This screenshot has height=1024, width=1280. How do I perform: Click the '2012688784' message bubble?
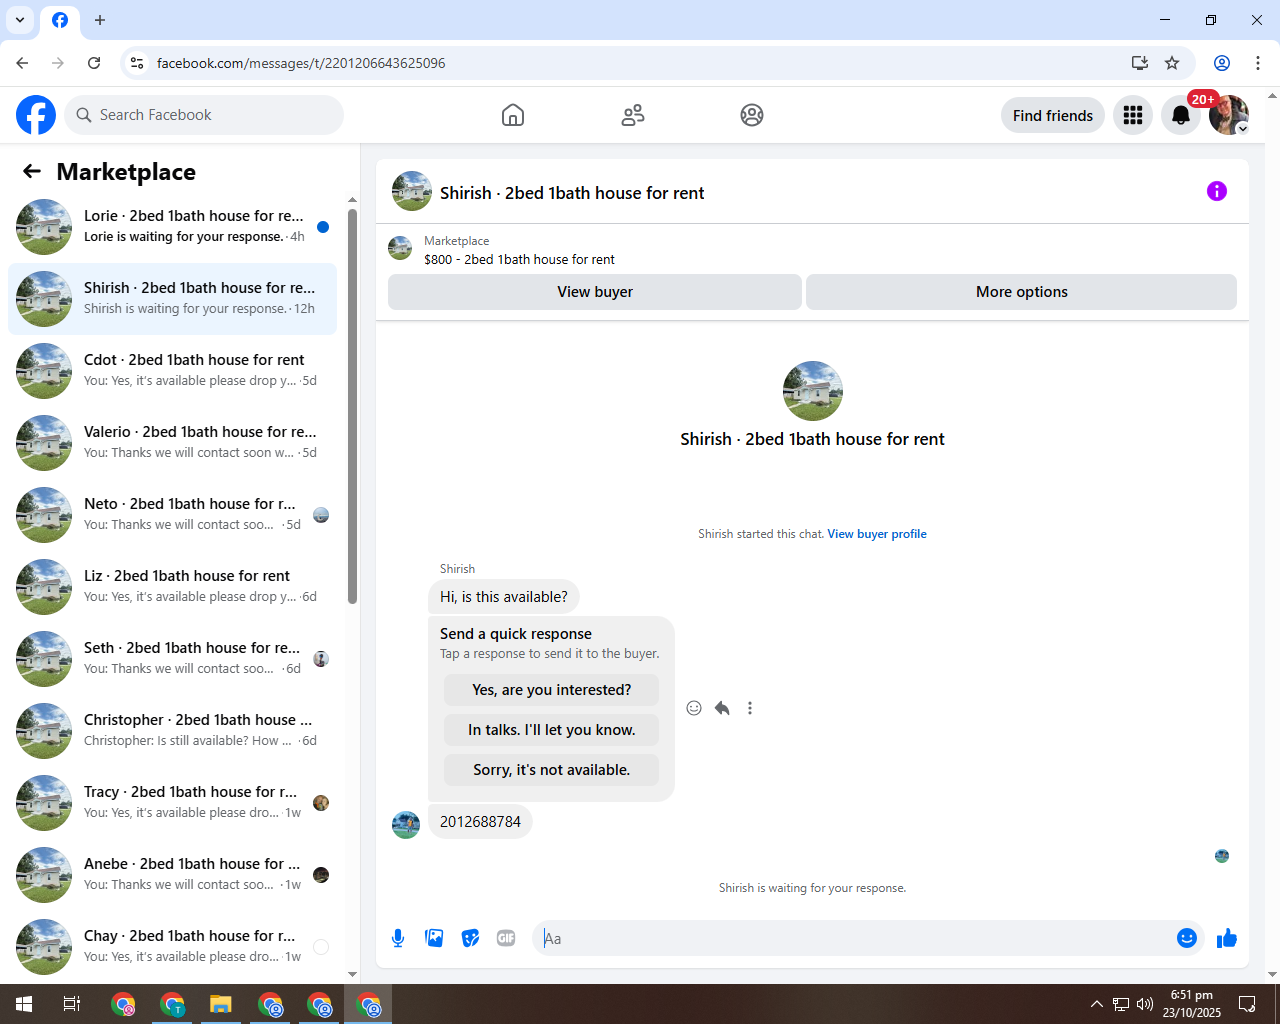click(x=480, y=822)
